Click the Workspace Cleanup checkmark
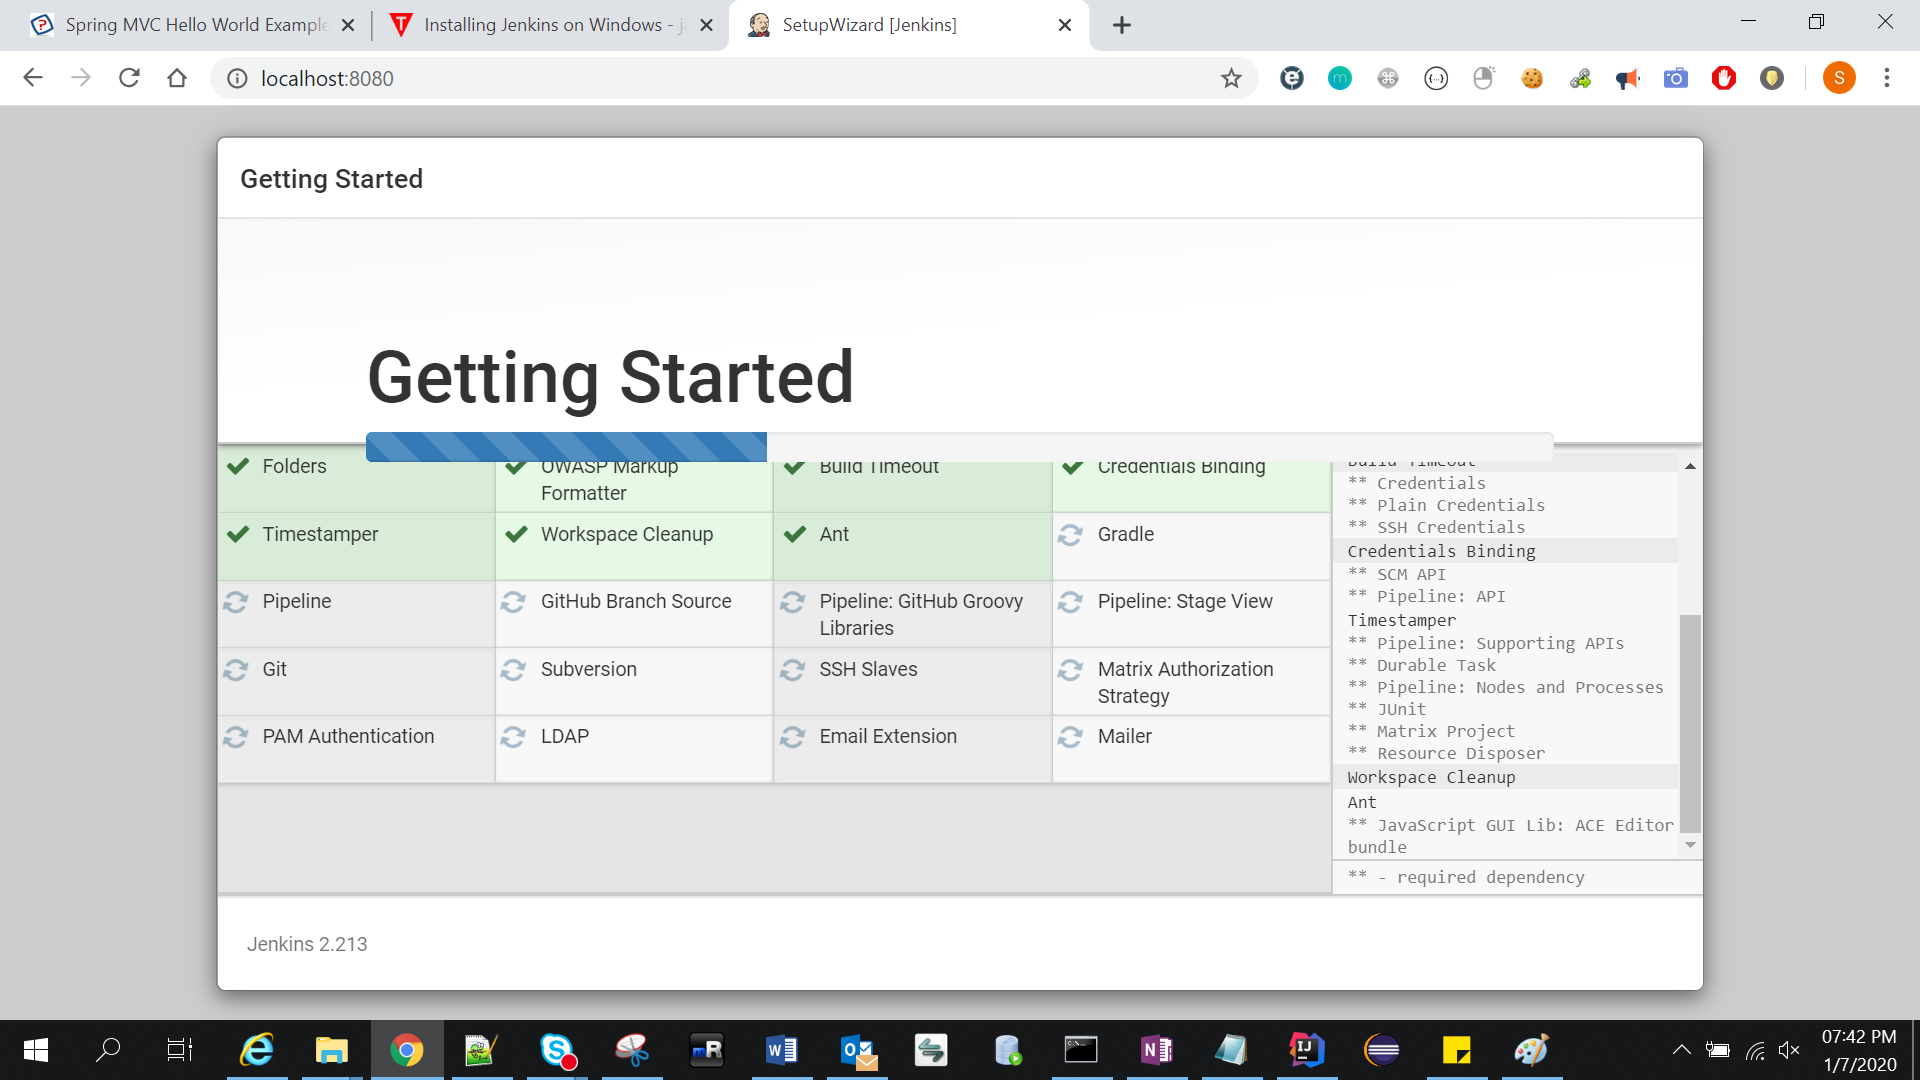 tap(516, 535)
